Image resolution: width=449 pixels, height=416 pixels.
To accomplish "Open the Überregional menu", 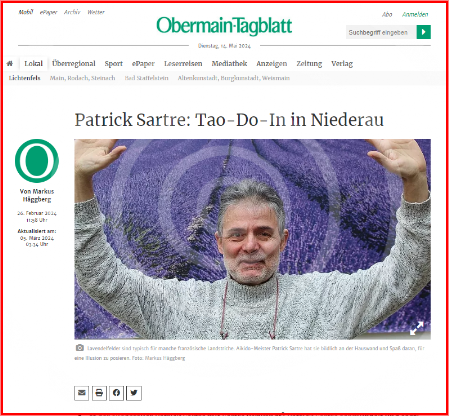I will pos(74,63).
